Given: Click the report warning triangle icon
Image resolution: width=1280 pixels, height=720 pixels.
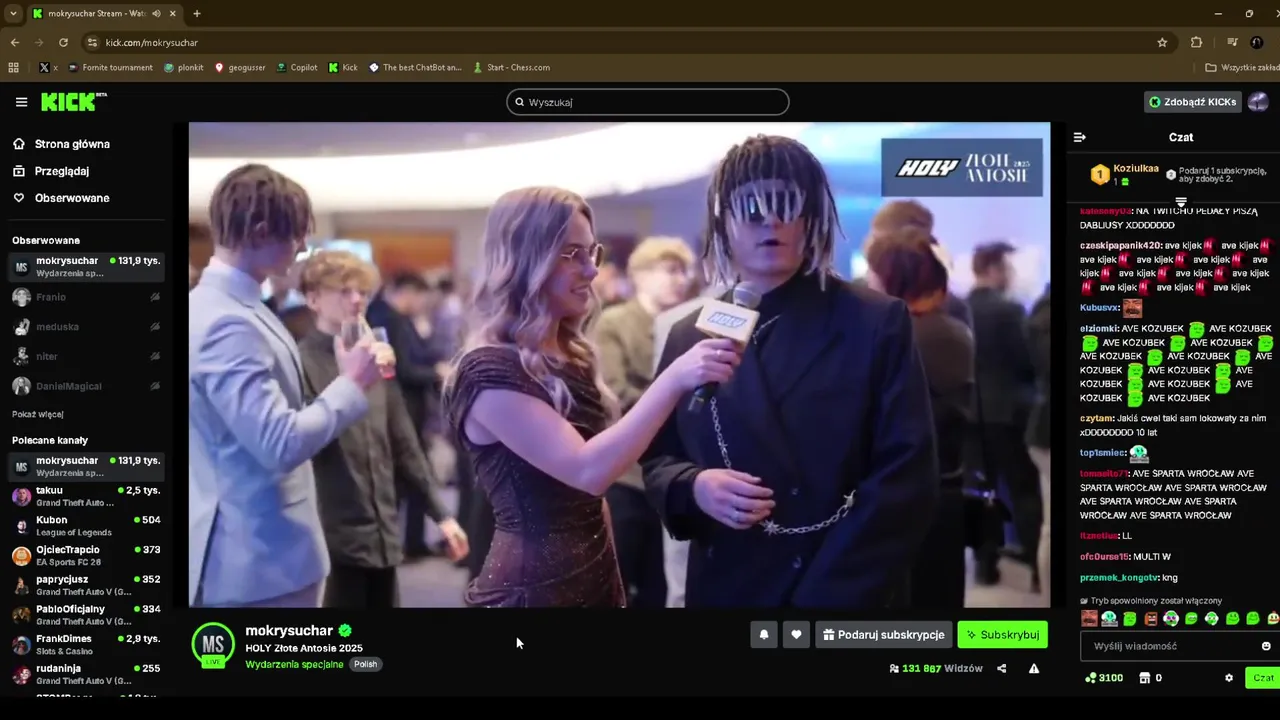Looking at the screenshot, I should pos(1034,669).
